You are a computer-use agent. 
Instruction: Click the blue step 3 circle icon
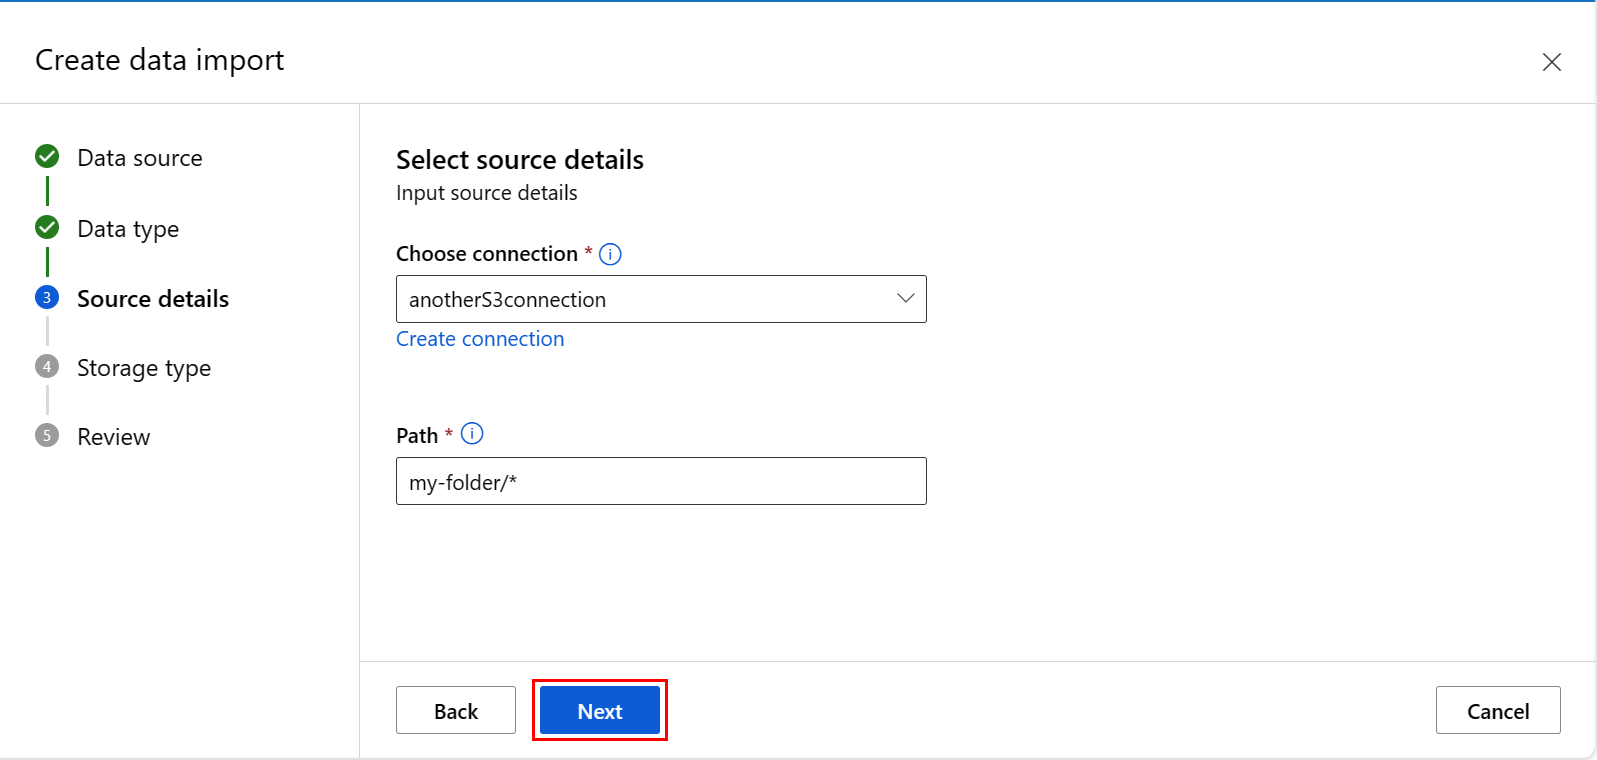(47, 298)
